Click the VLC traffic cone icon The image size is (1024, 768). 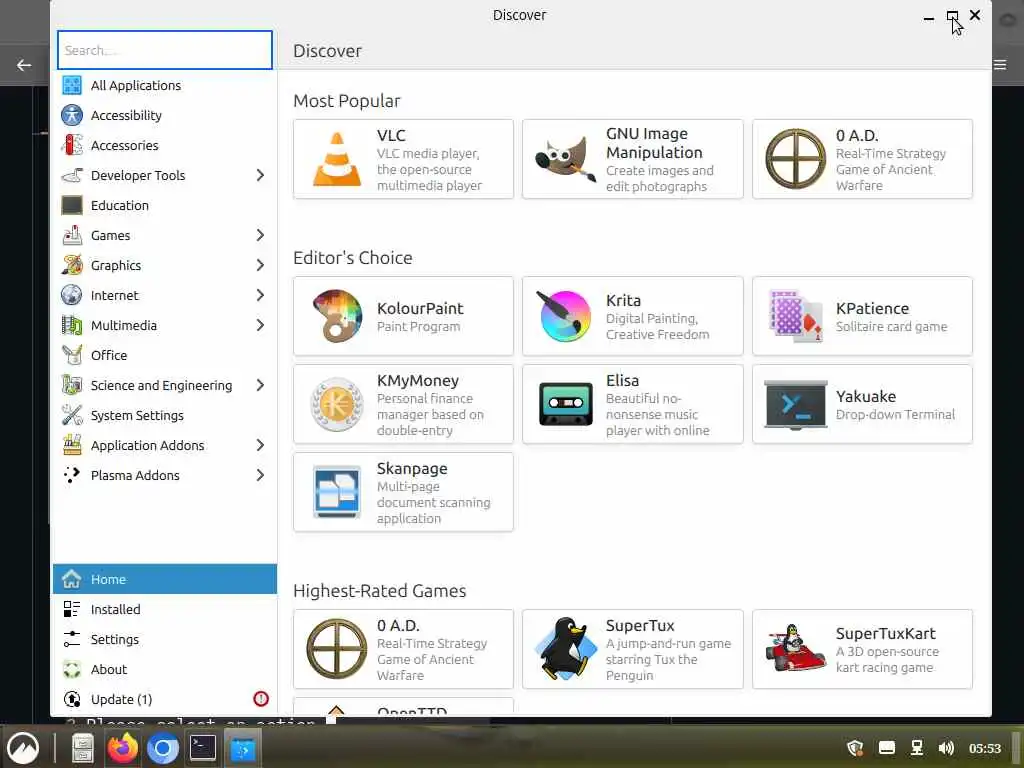tap(337, 159)
